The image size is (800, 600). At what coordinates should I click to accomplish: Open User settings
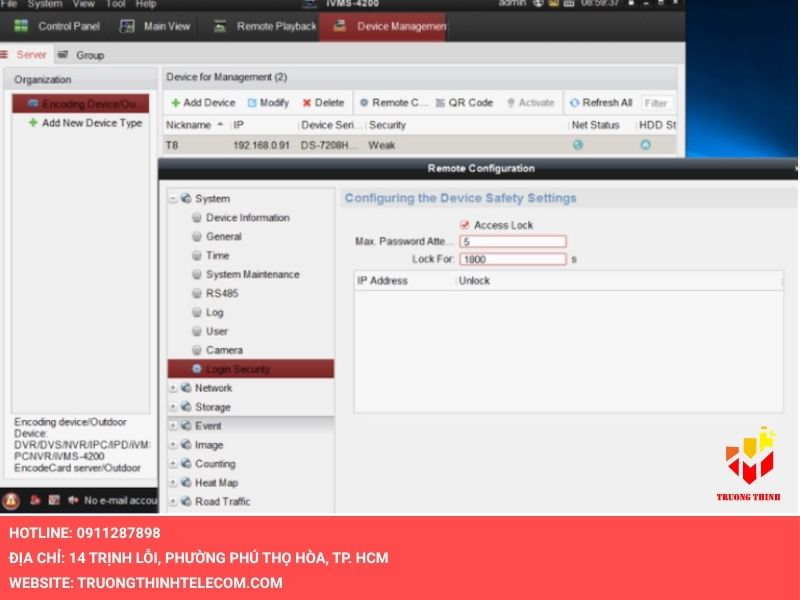point(217,331)
